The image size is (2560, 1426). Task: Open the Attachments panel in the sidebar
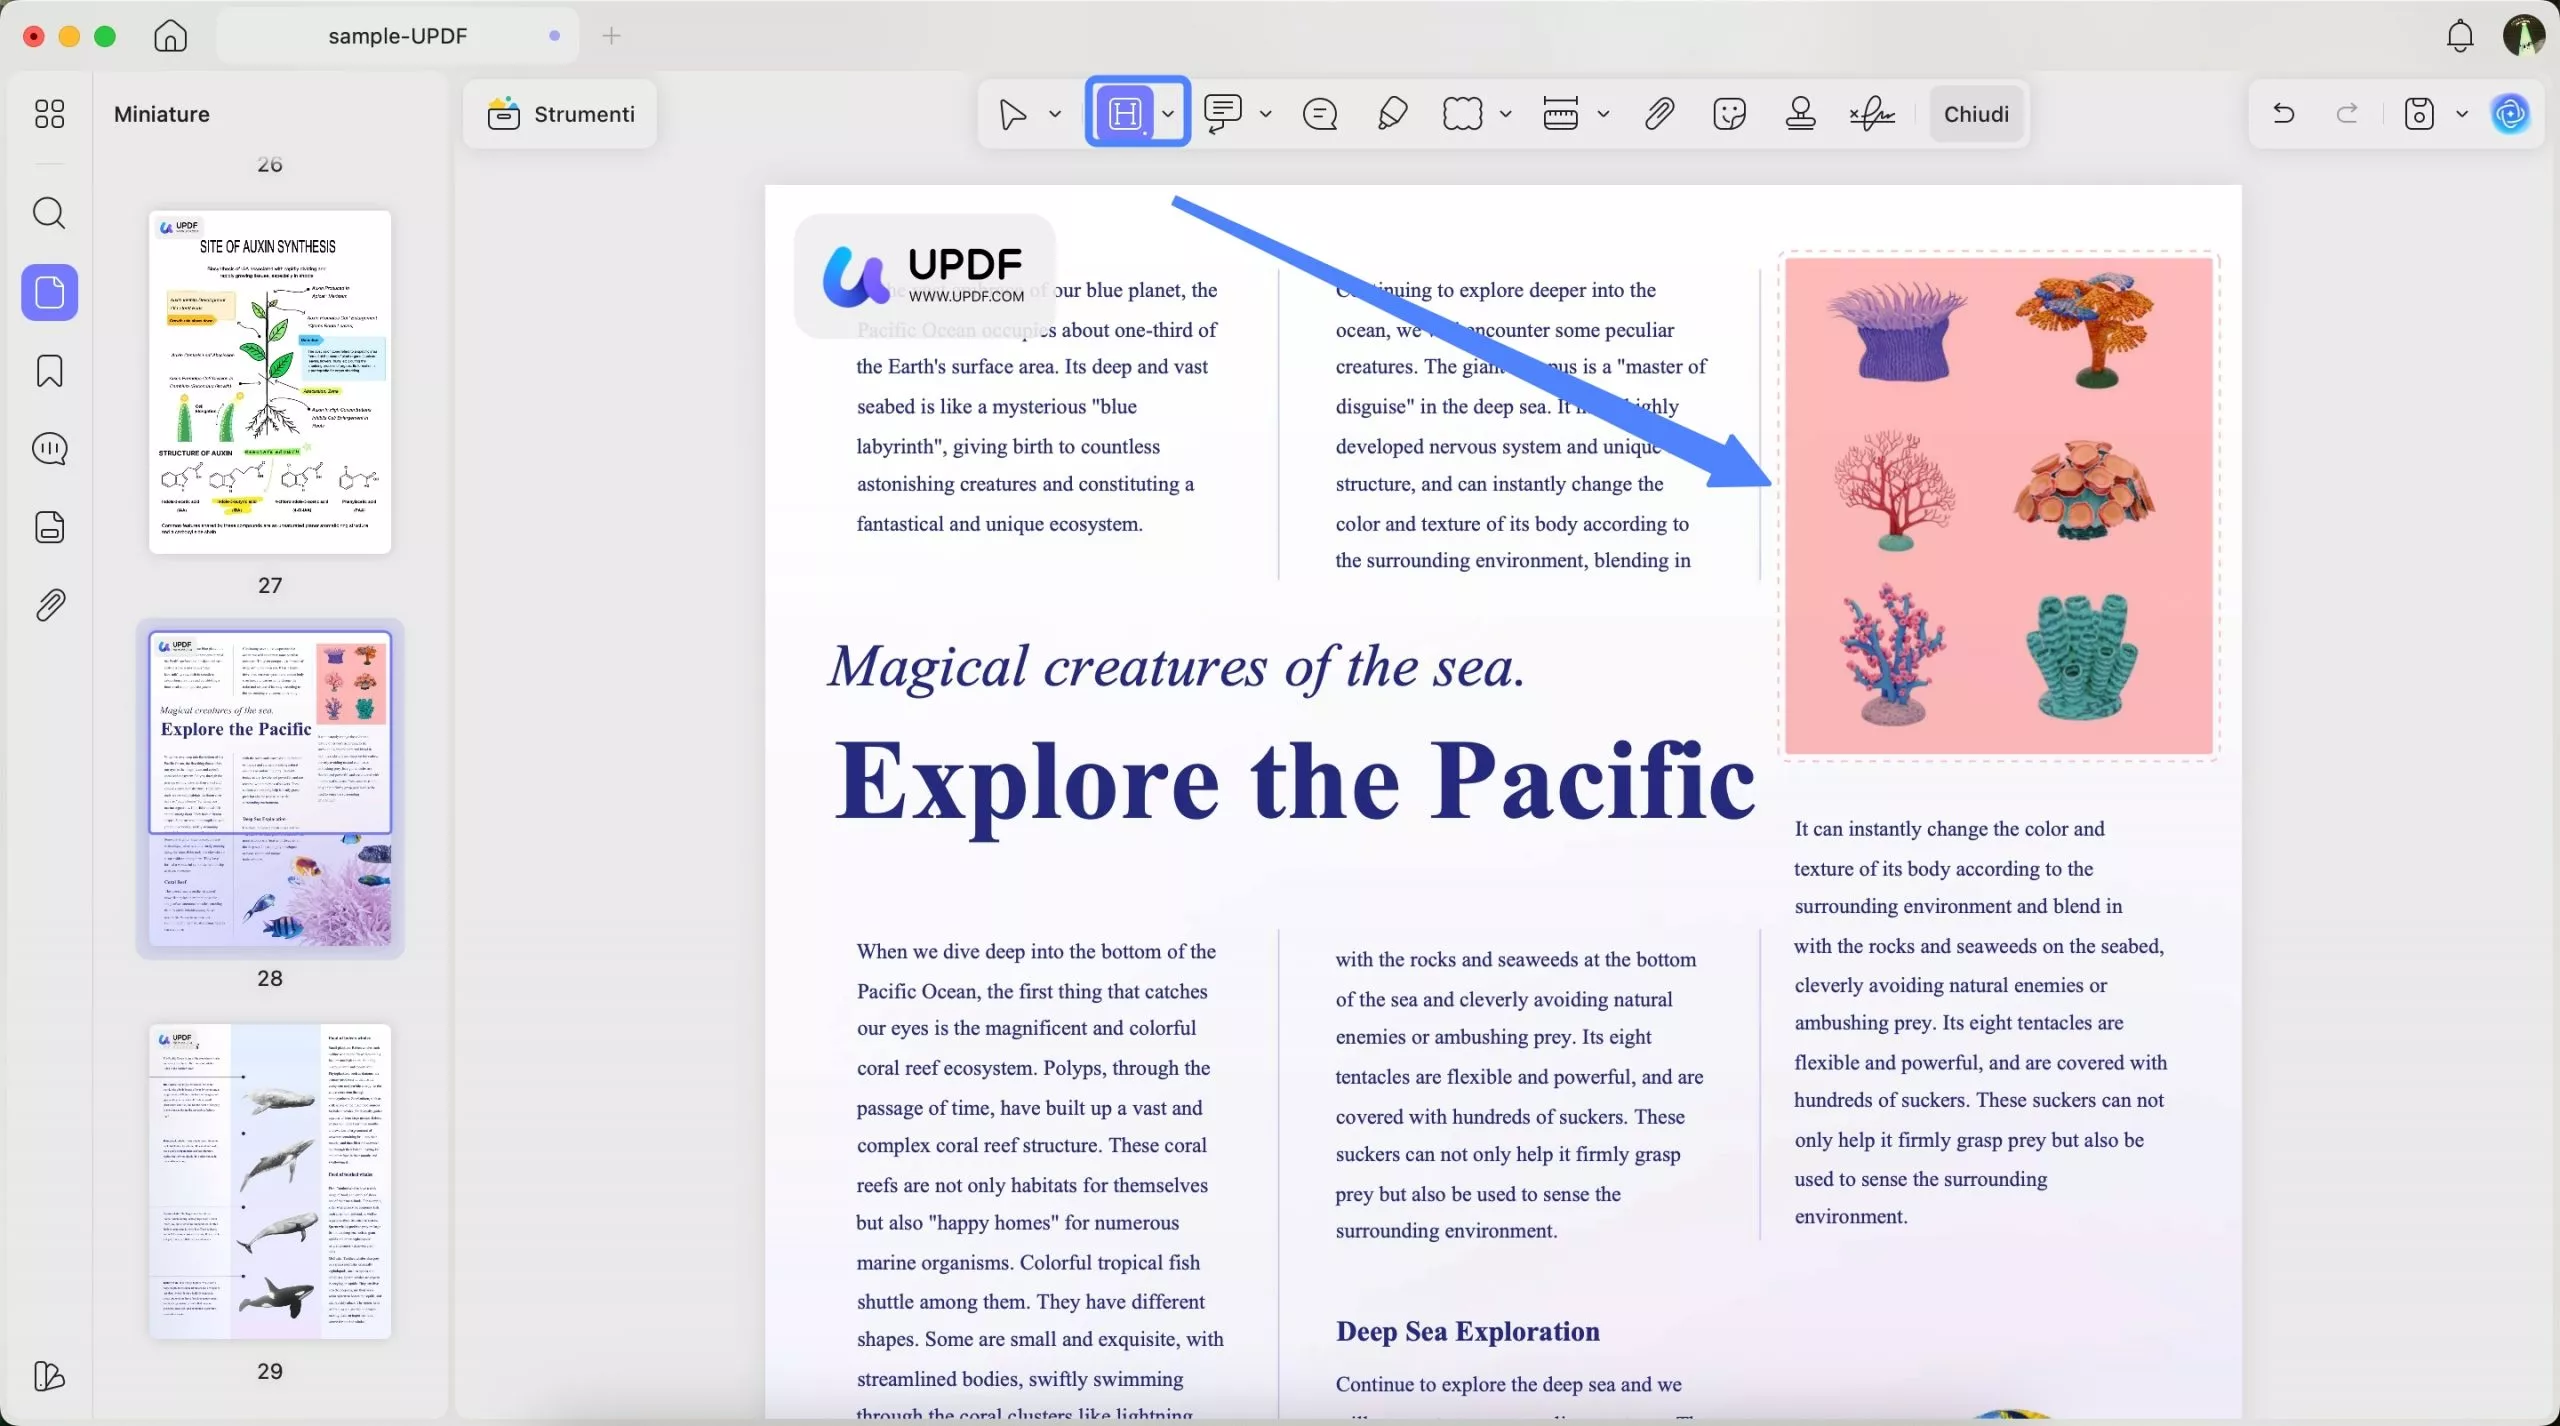(50, 604)
